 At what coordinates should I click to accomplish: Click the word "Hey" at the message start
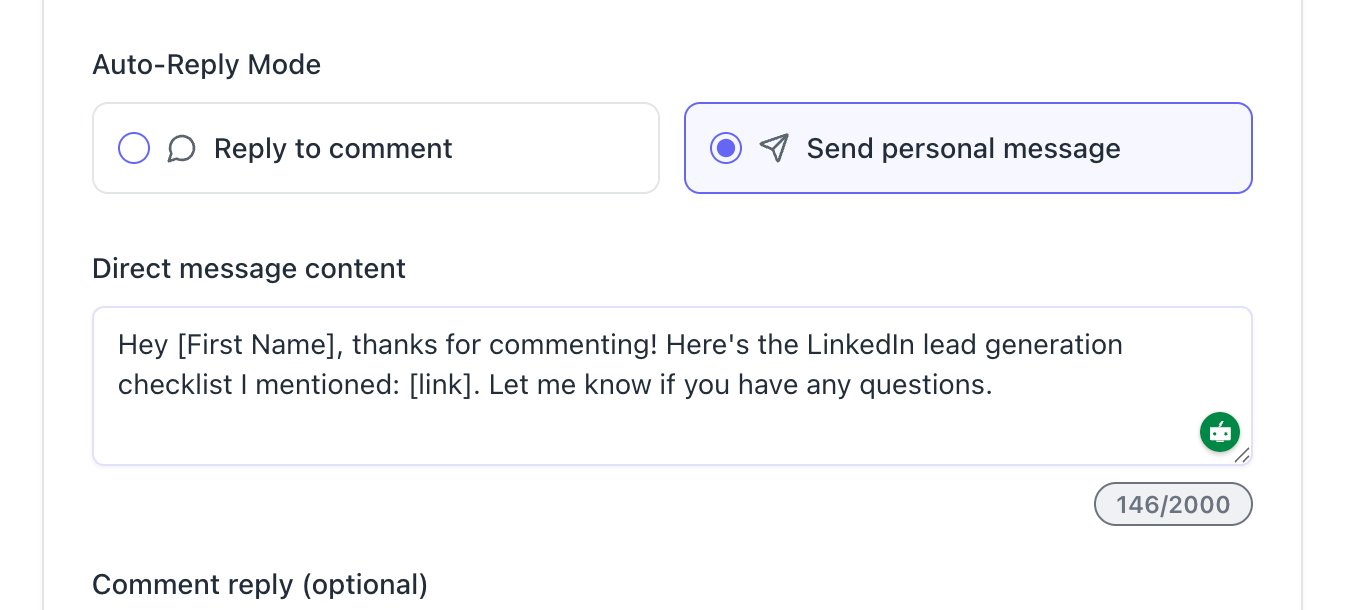(x=142, y=345)
